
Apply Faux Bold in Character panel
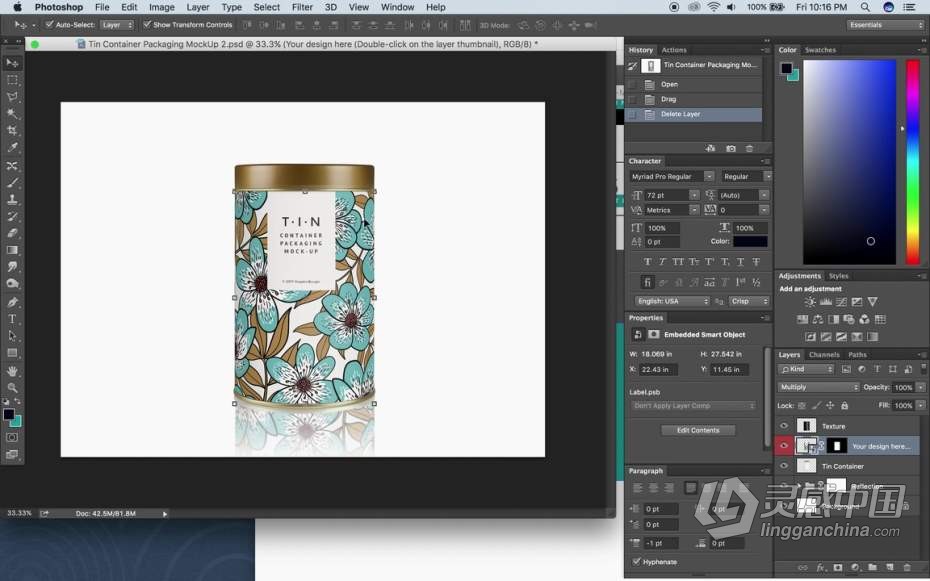pyautogui.click(x=647, y=261)
